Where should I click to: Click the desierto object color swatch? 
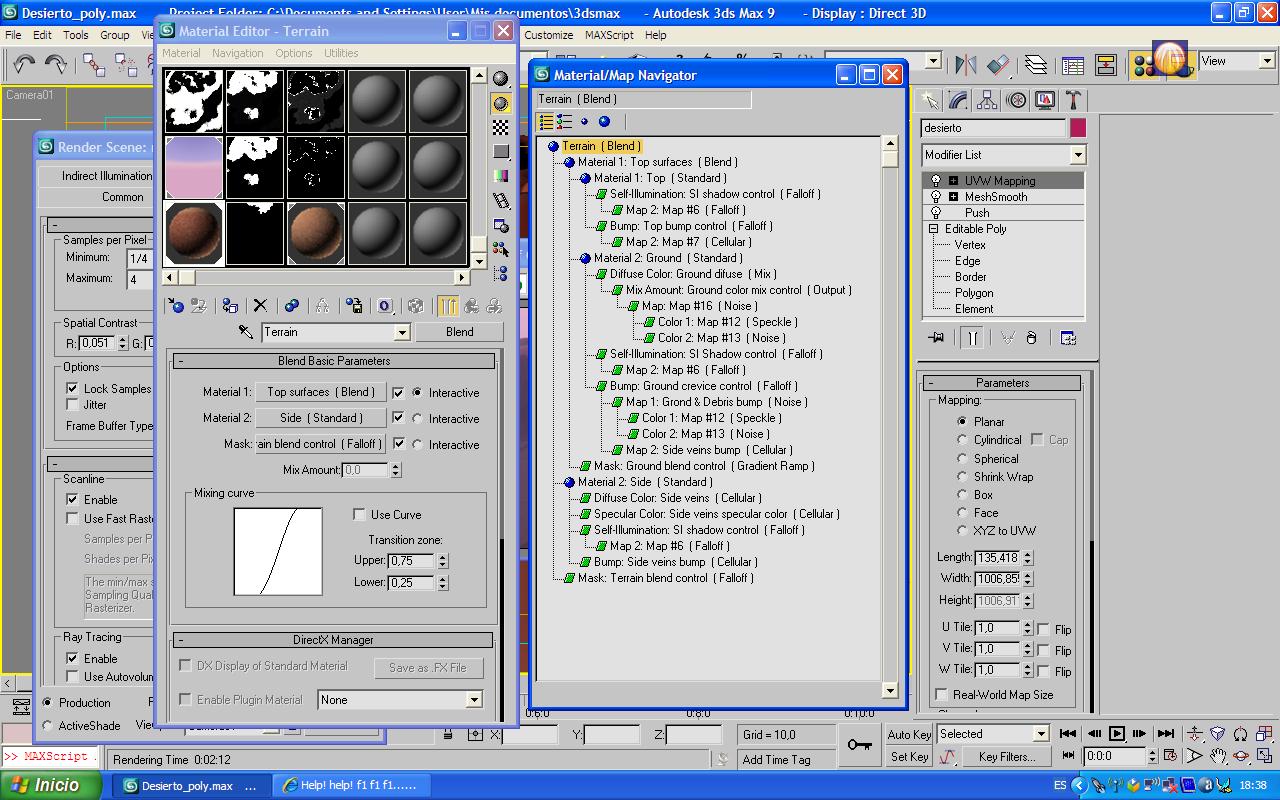(1078, 128)
